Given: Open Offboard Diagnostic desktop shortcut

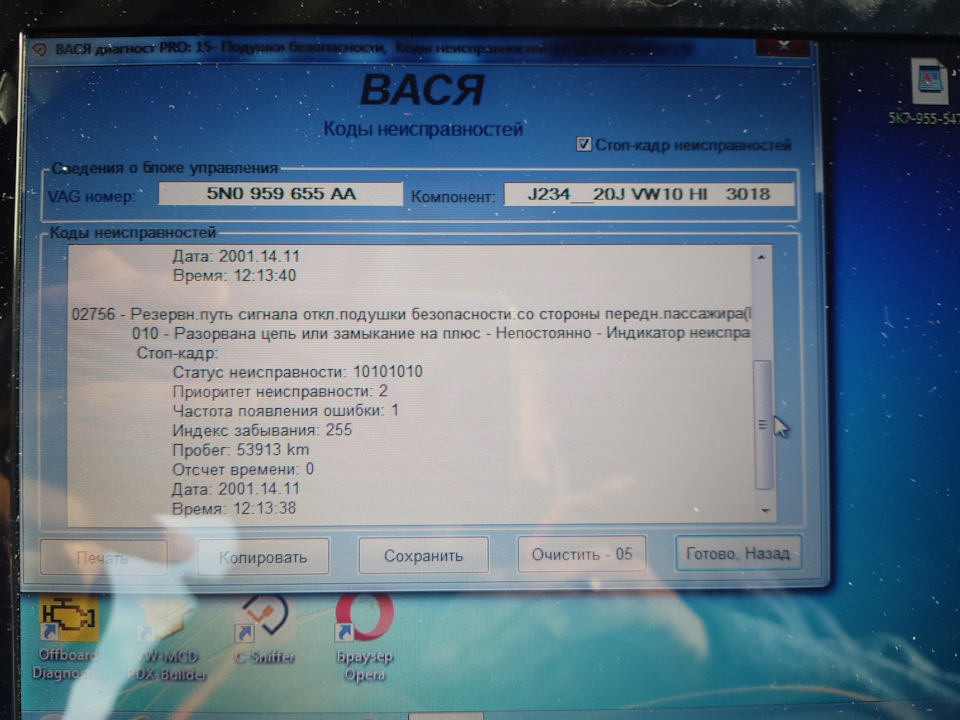Looking at the screenshot, I should click(67, 637).
